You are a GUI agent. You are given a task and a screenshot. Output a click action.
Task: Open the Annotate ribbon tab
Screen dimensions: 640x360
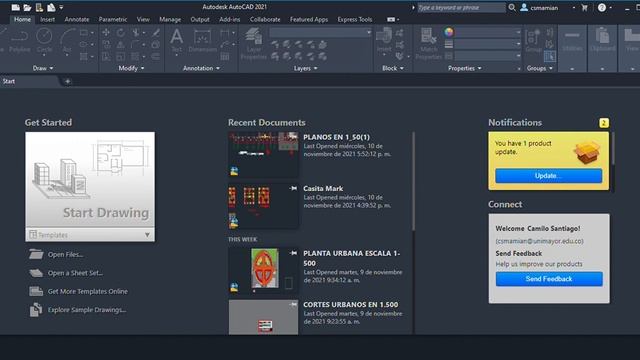coord(77,19)
